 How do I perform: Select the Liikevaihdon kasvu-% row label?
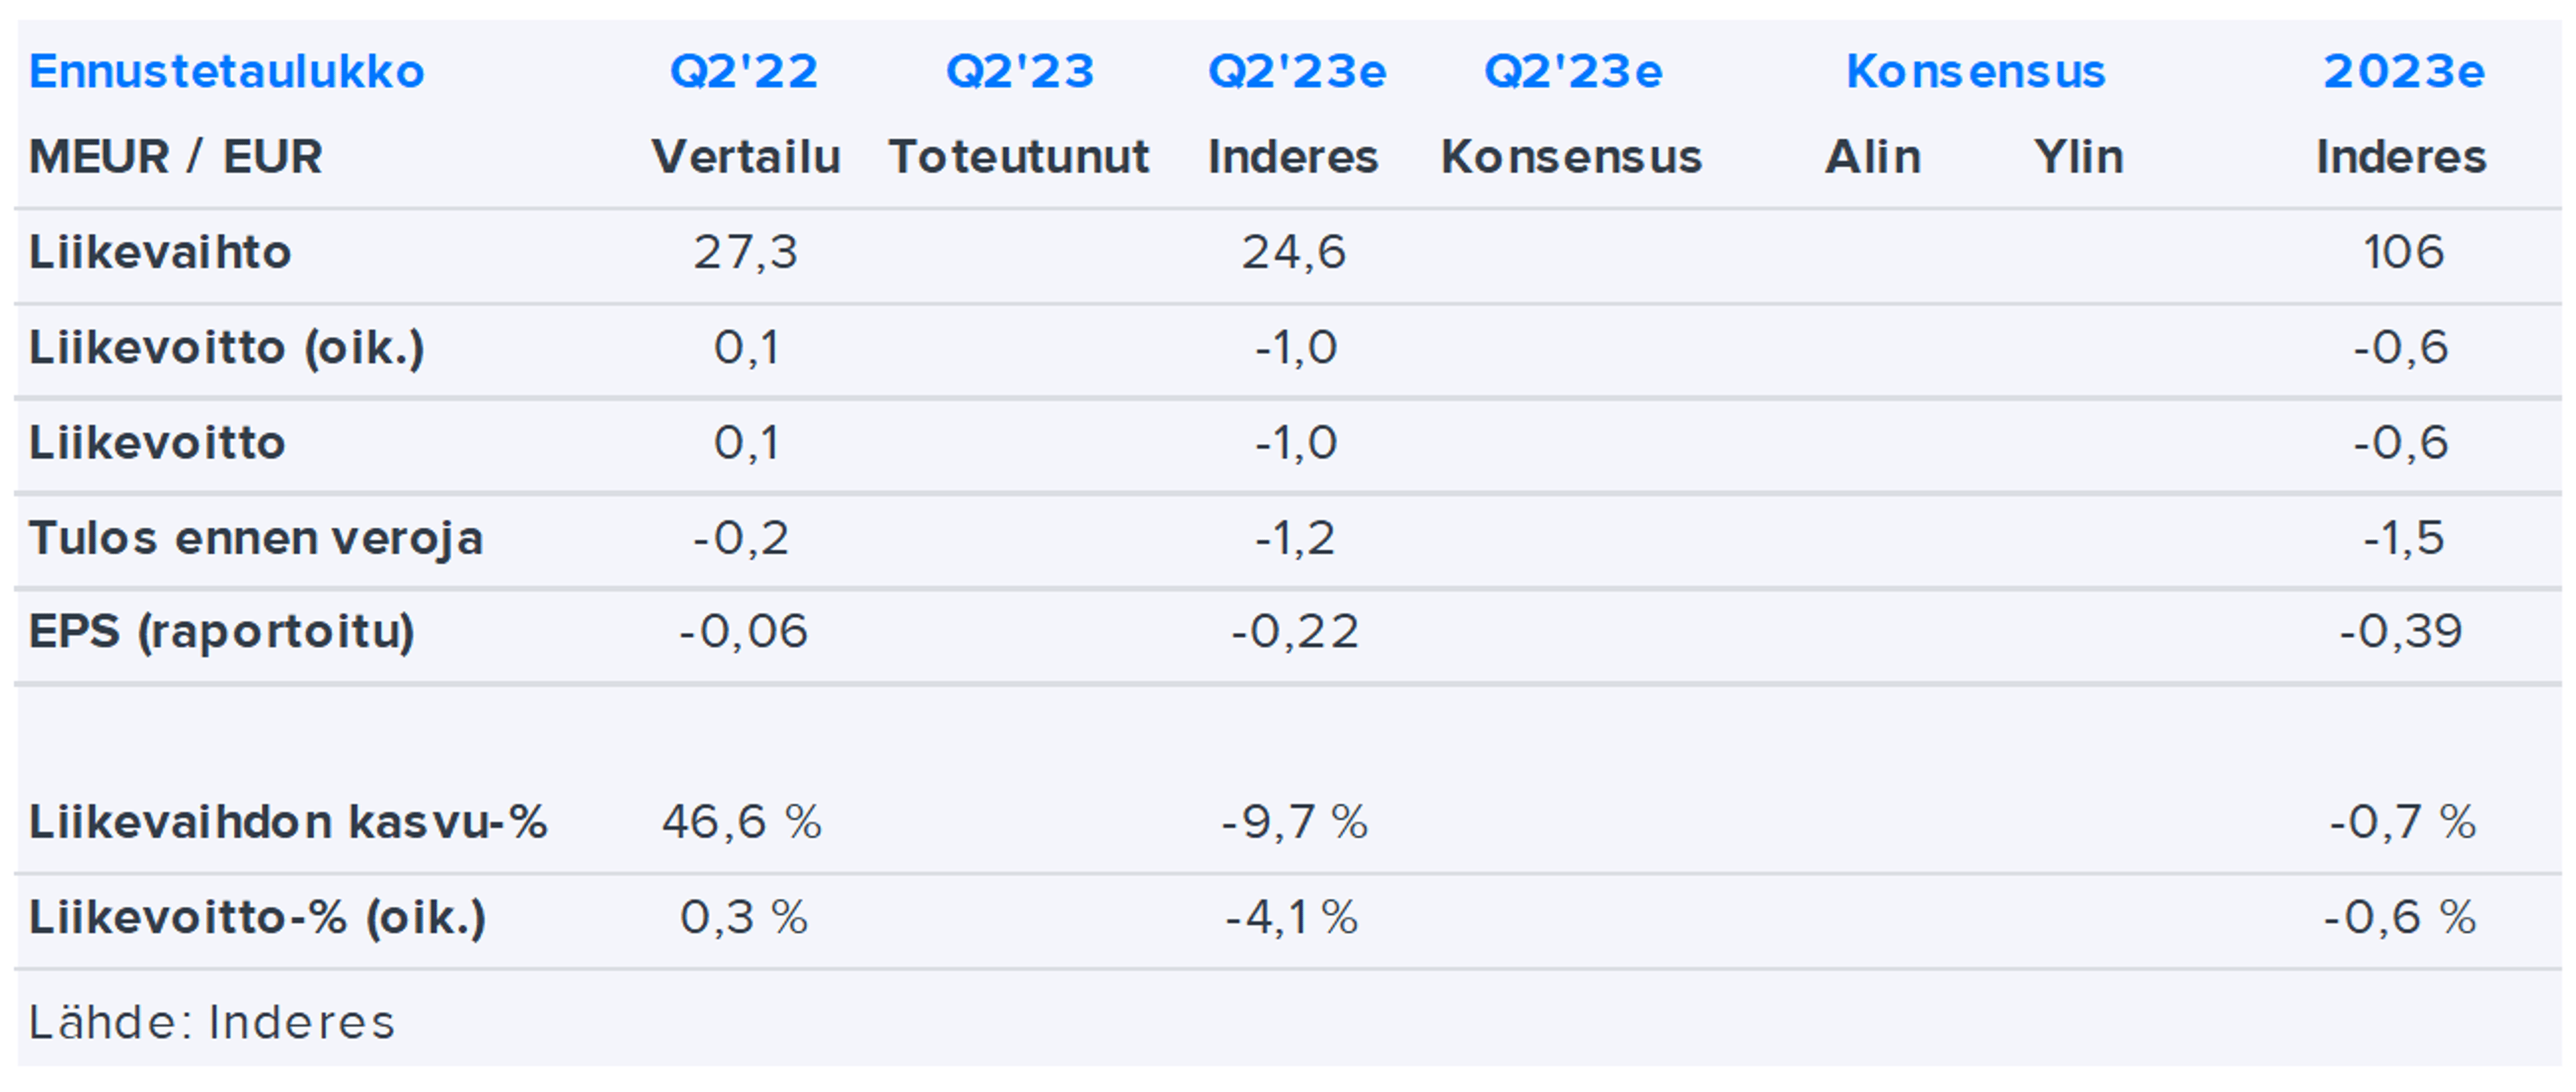tap(288, 822)
